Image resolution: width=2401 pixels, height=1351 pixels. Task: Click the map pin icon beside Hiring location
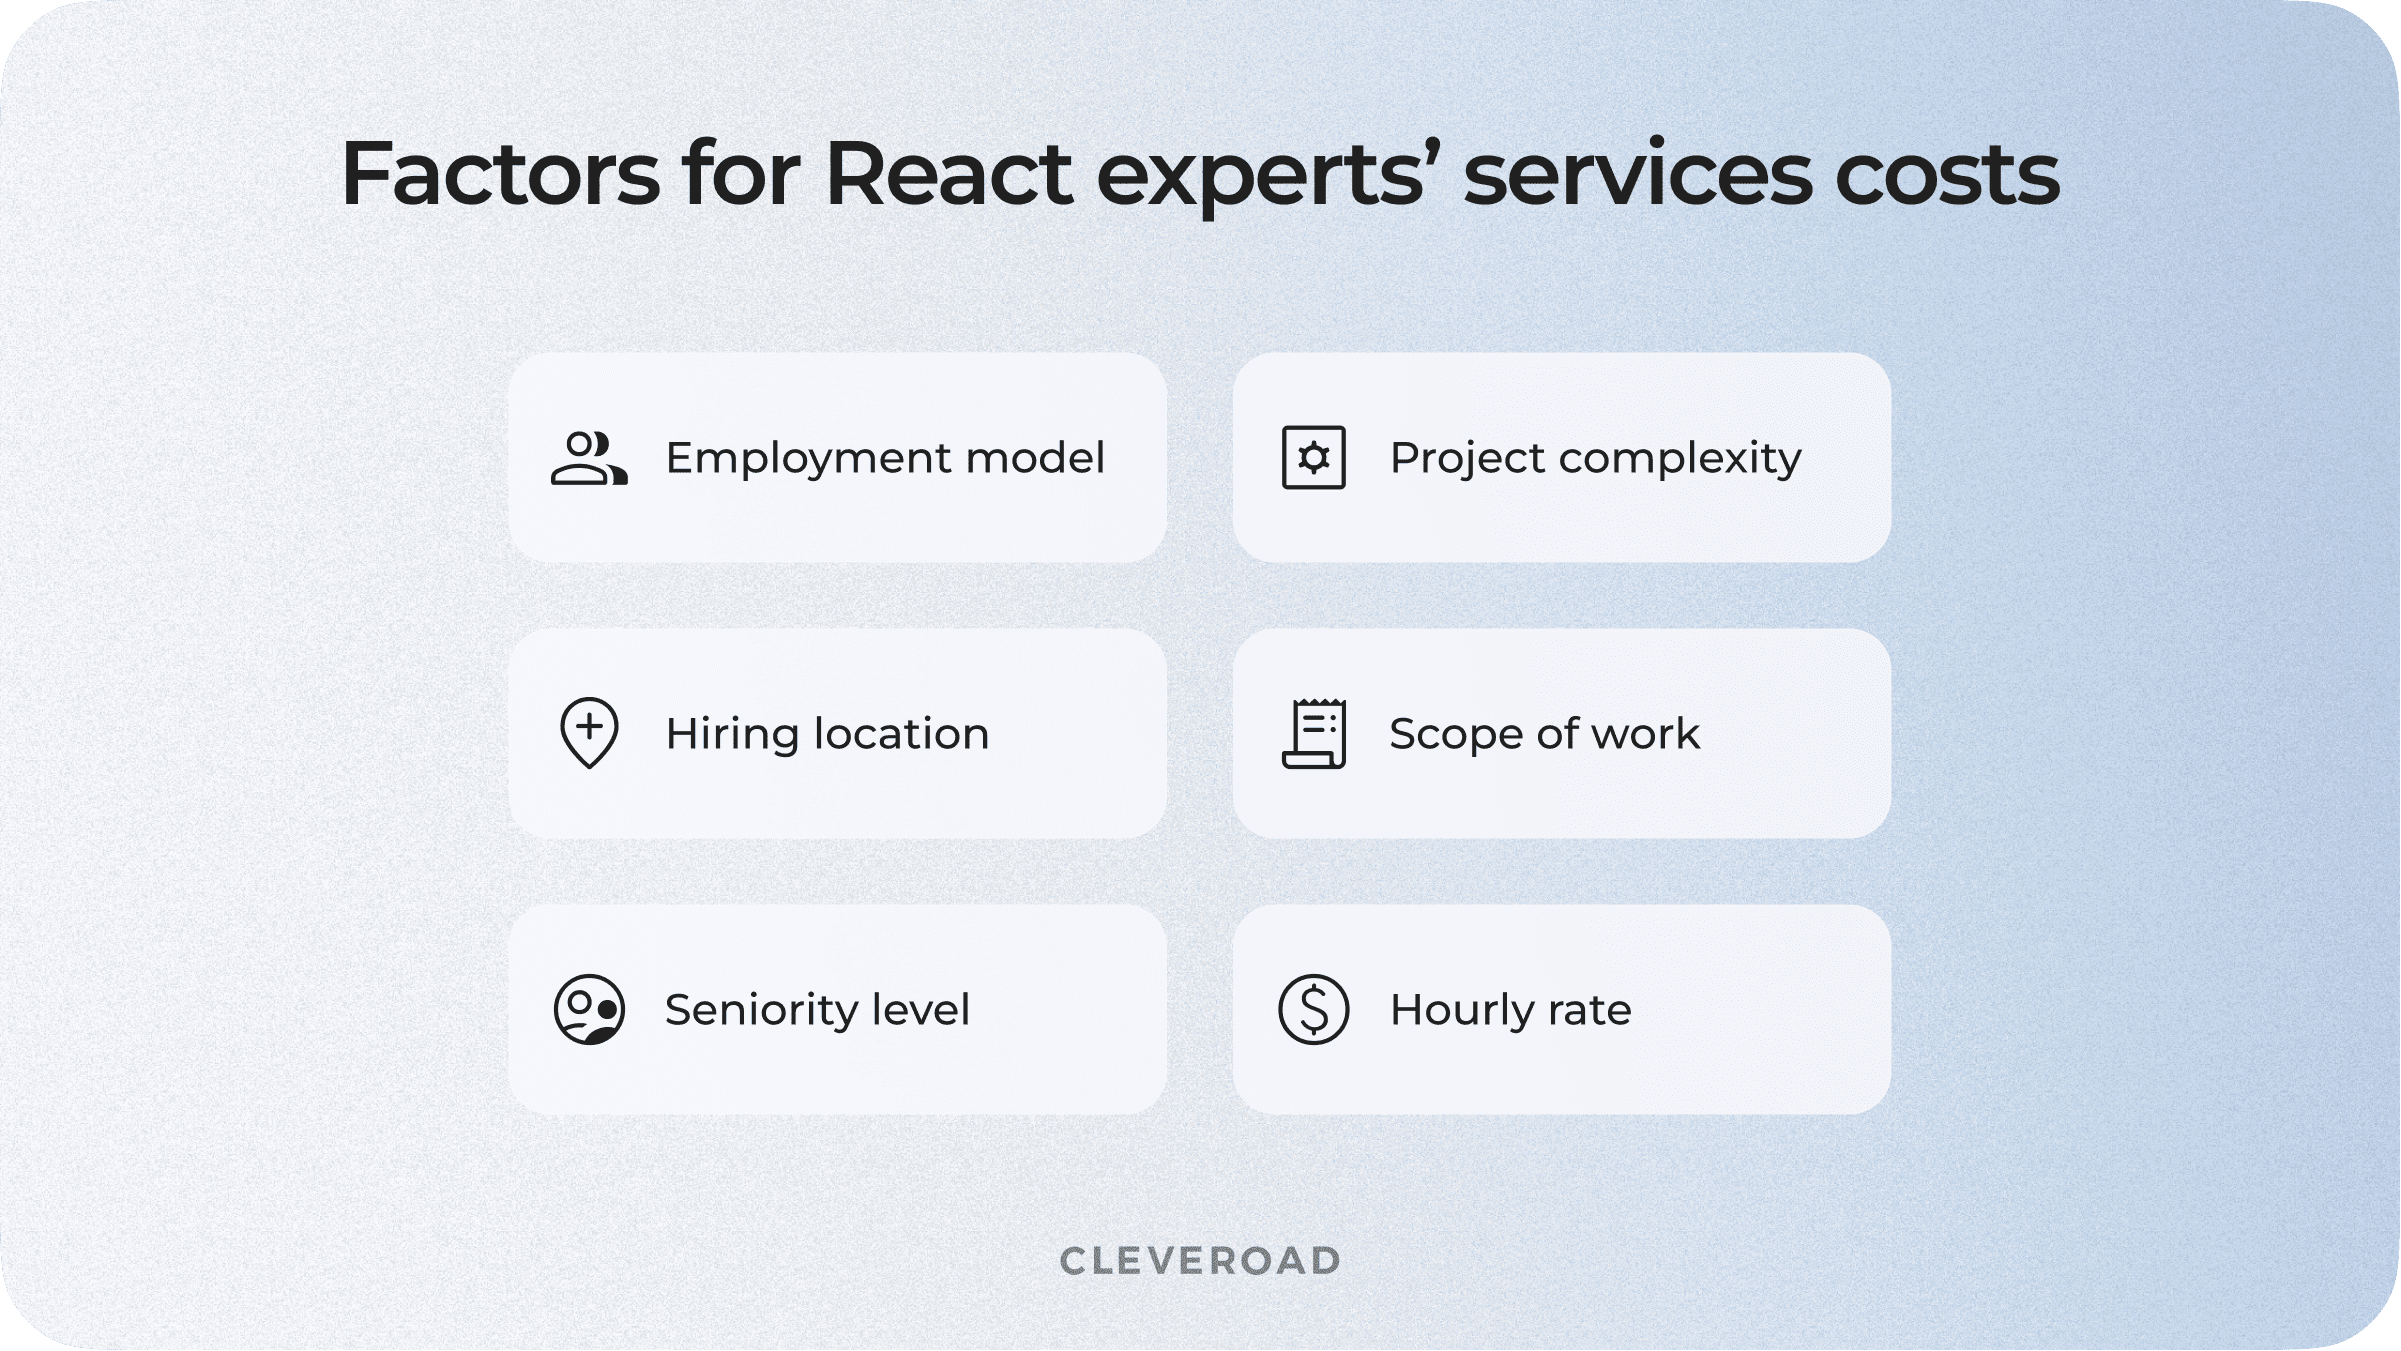click(589, 733)
